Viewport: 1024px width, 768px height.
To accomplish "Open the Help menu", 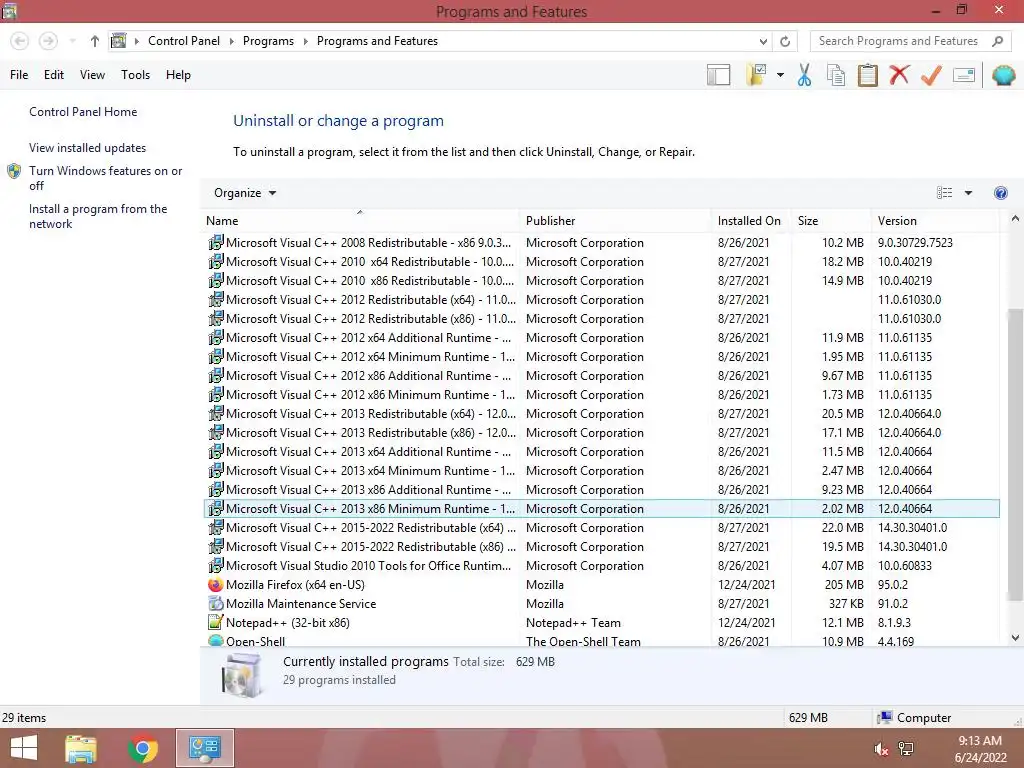I will [178, 75].
